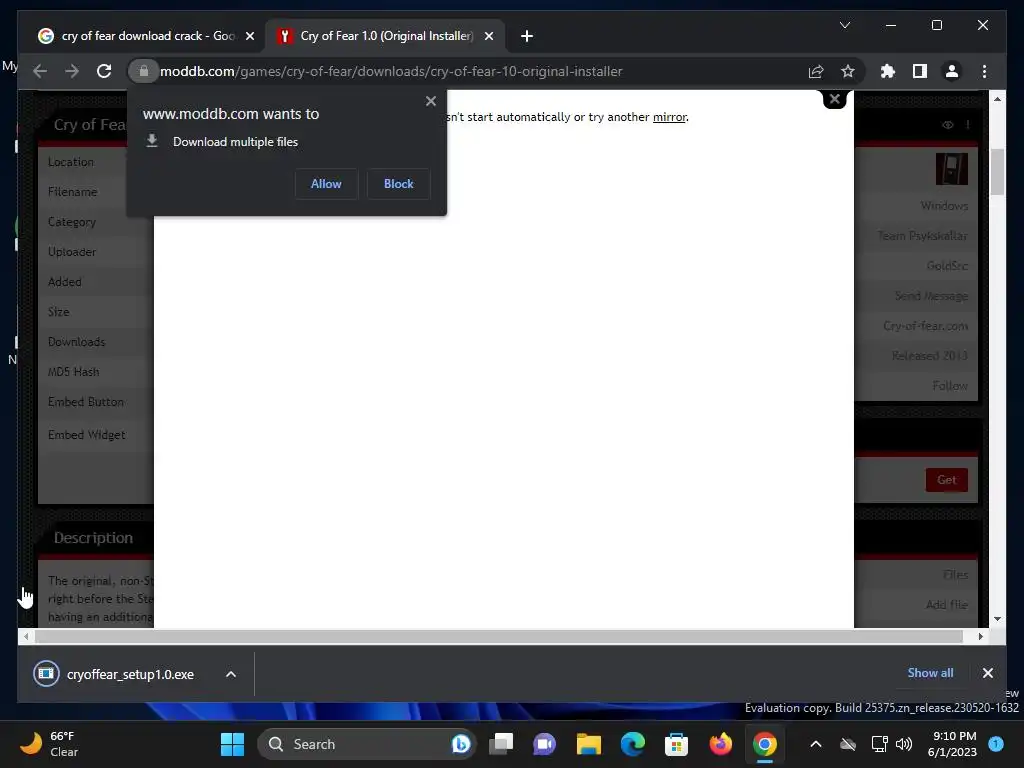Open Chrome extensions puzzle icon
1024x768 pixels.
888,71
